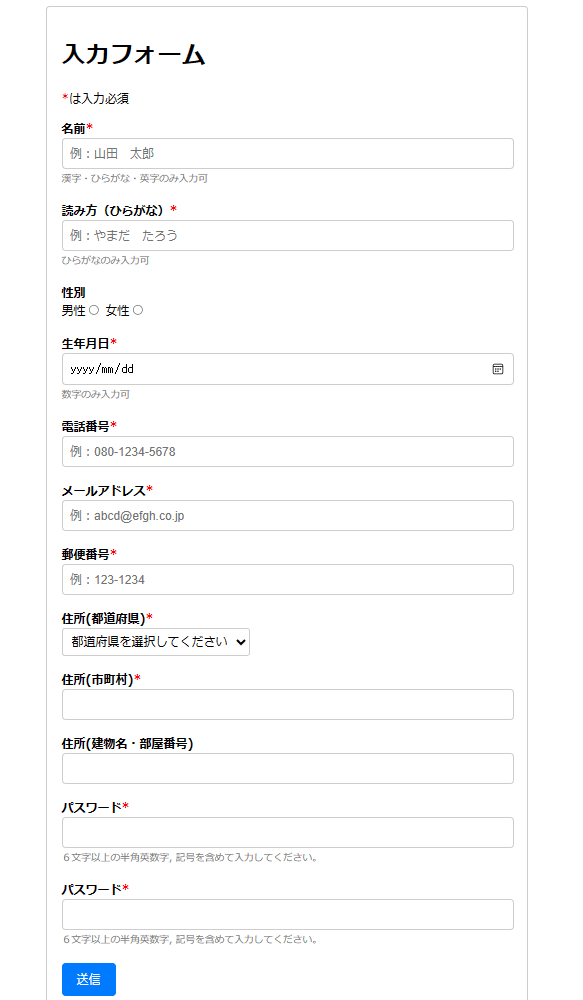Focus the メールアドレス input field
583x1000 pixels.
pos(288,515)
